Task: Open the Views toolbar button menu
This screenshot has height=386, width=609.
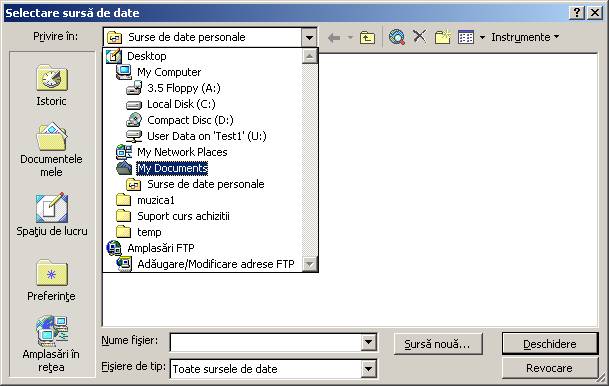Action: [x=471, y=37]
